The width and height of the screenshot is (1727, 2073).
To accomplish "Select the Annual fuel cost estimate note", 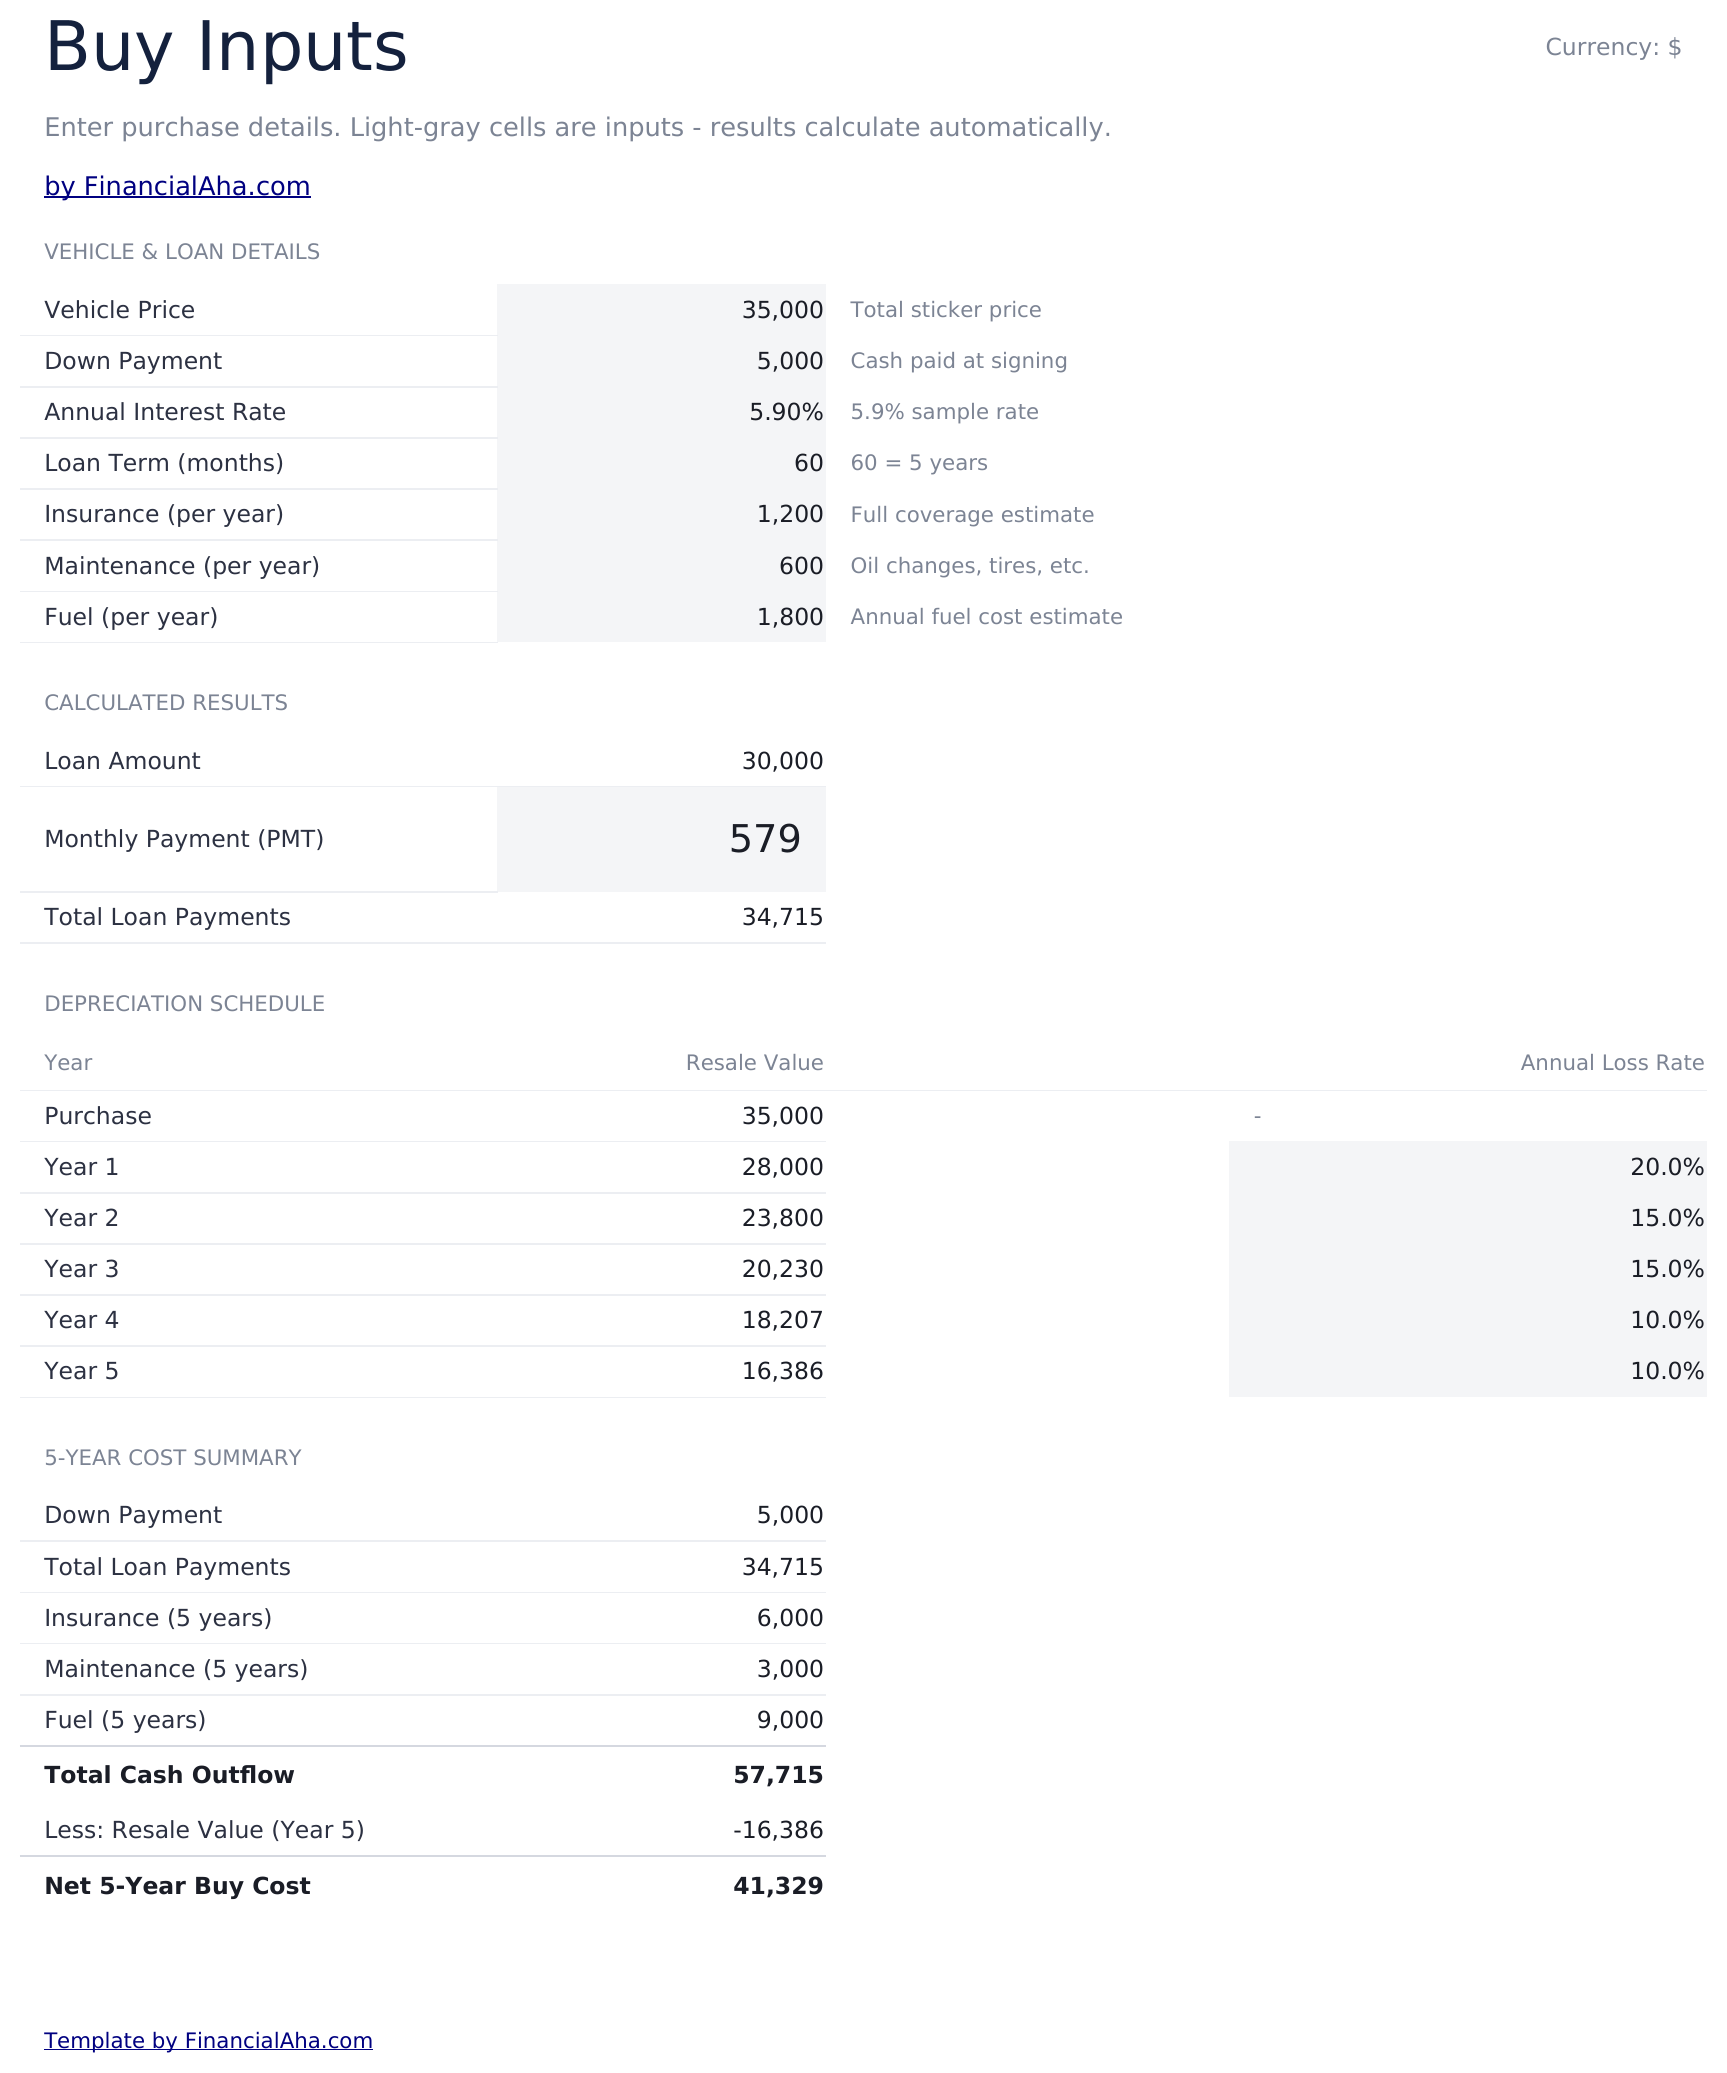I will pos(986,617).
